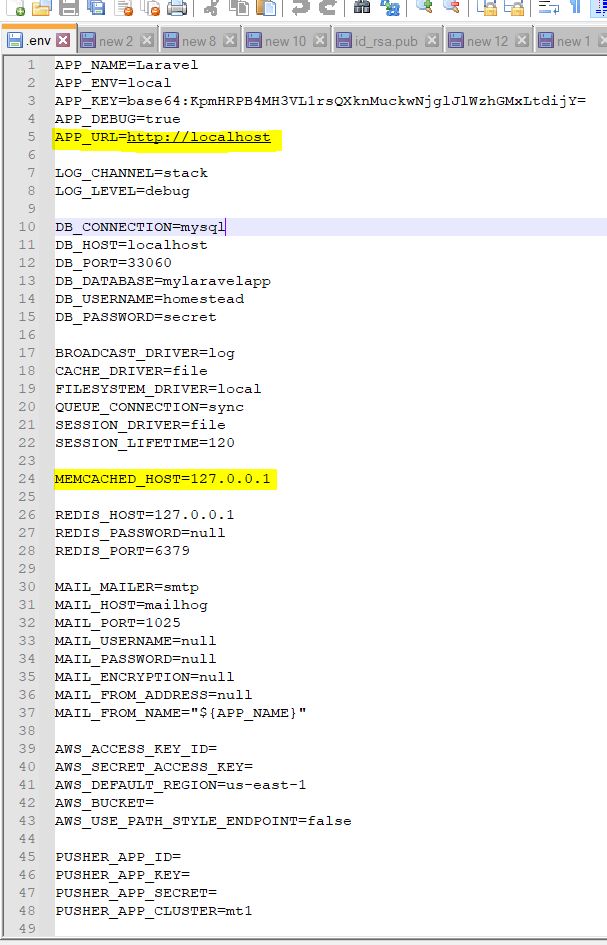Image resolution: width=607 pixels, height=945 pixels.
Task: Close the .env tab with its red X
Action: pos(63,40)
